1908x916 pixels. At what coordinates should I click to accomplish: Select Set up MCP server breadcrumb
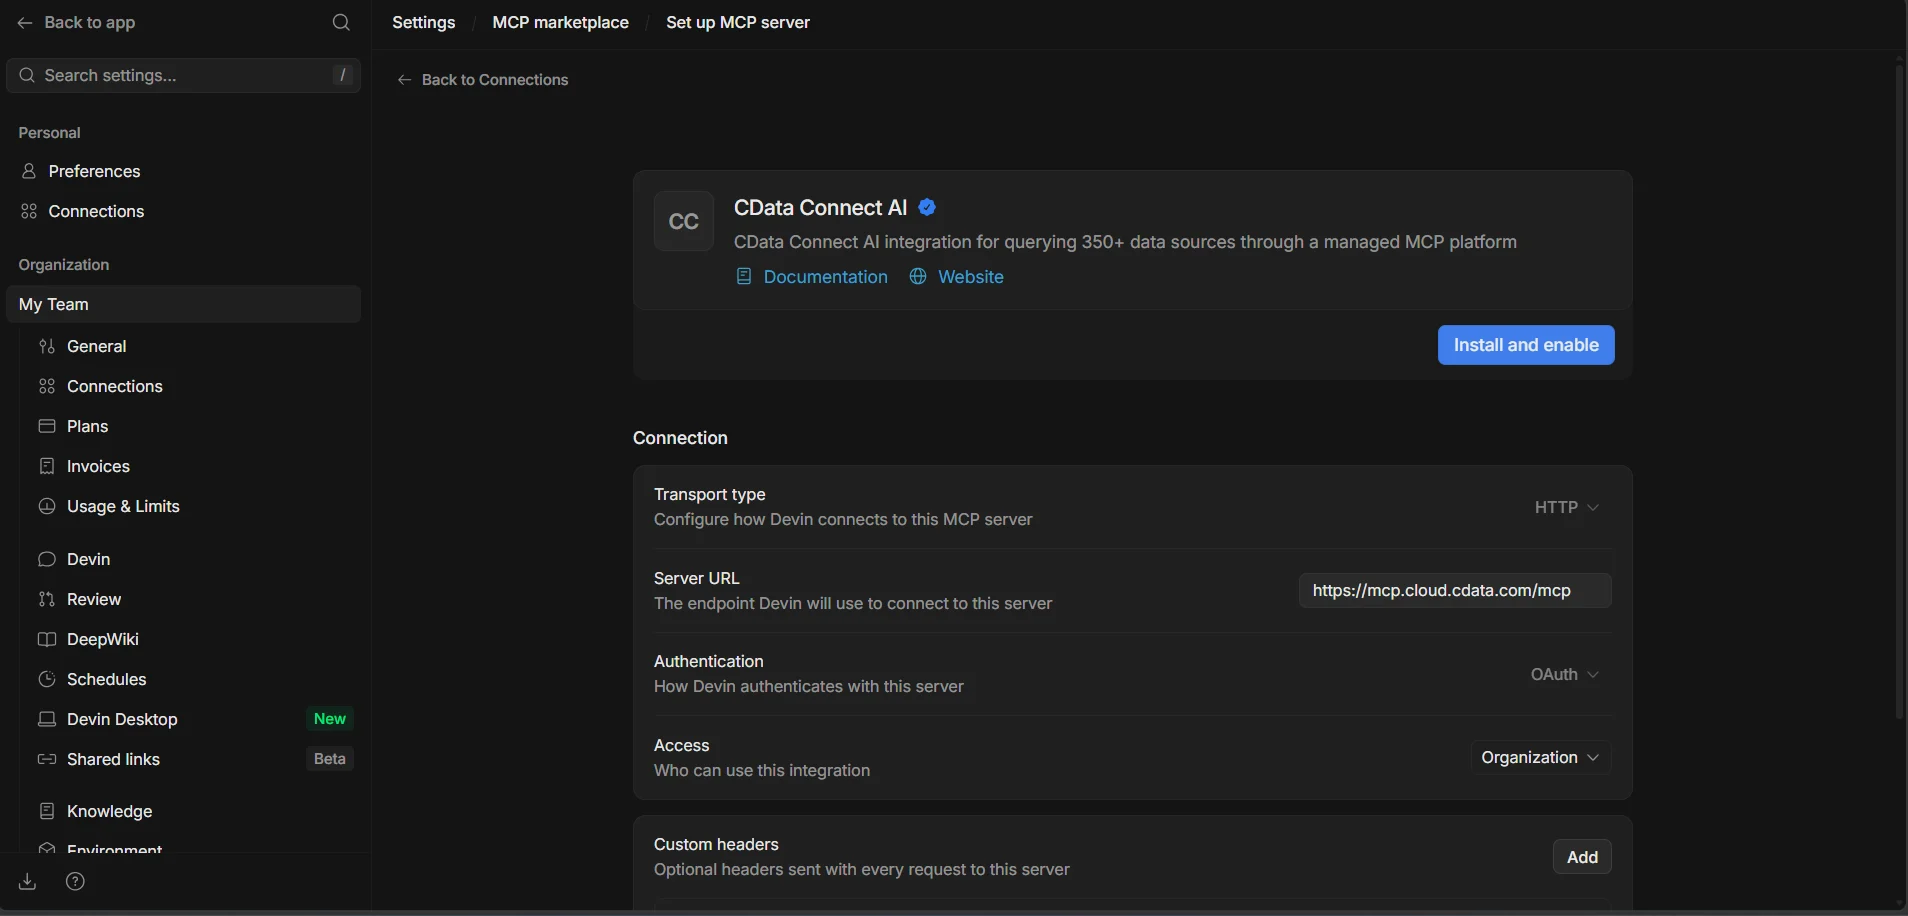tap(738, 22)
